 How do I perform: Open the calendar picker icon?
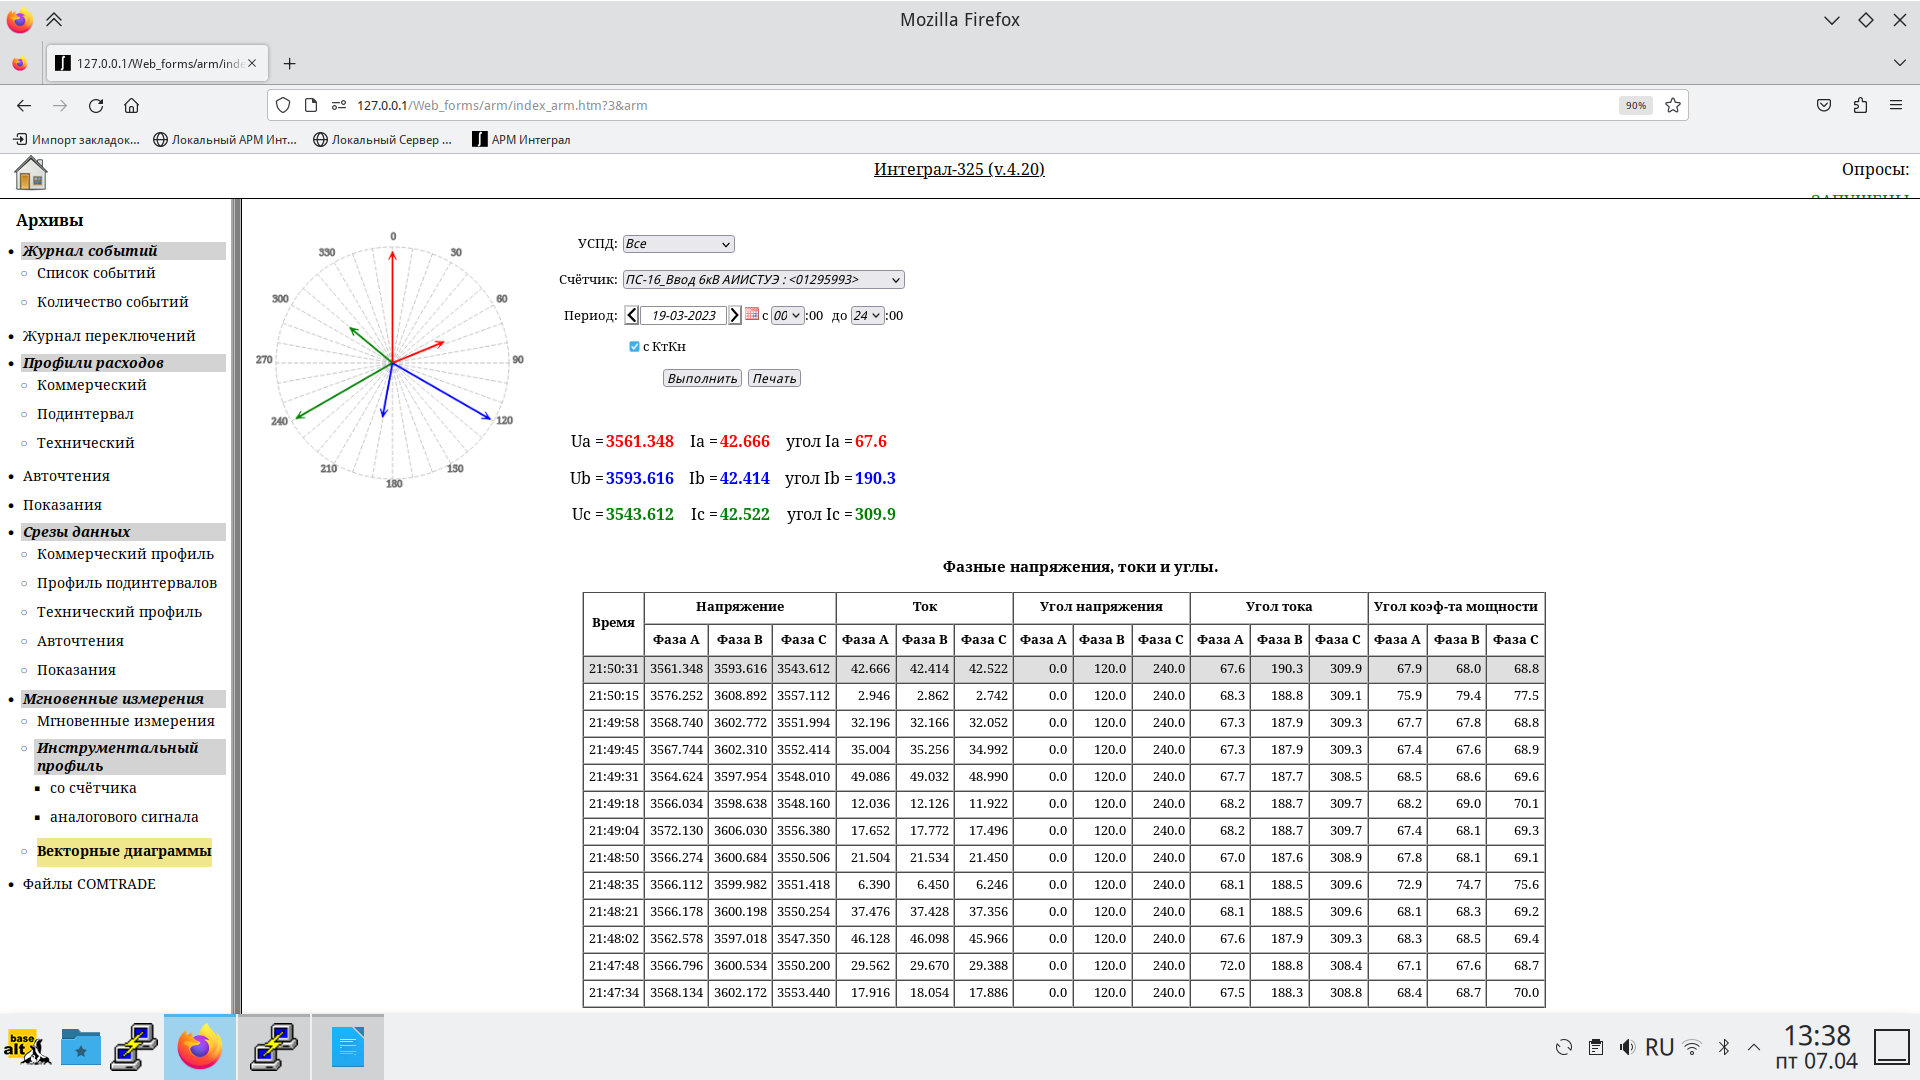pyautogui.click(x=752, y=314)
